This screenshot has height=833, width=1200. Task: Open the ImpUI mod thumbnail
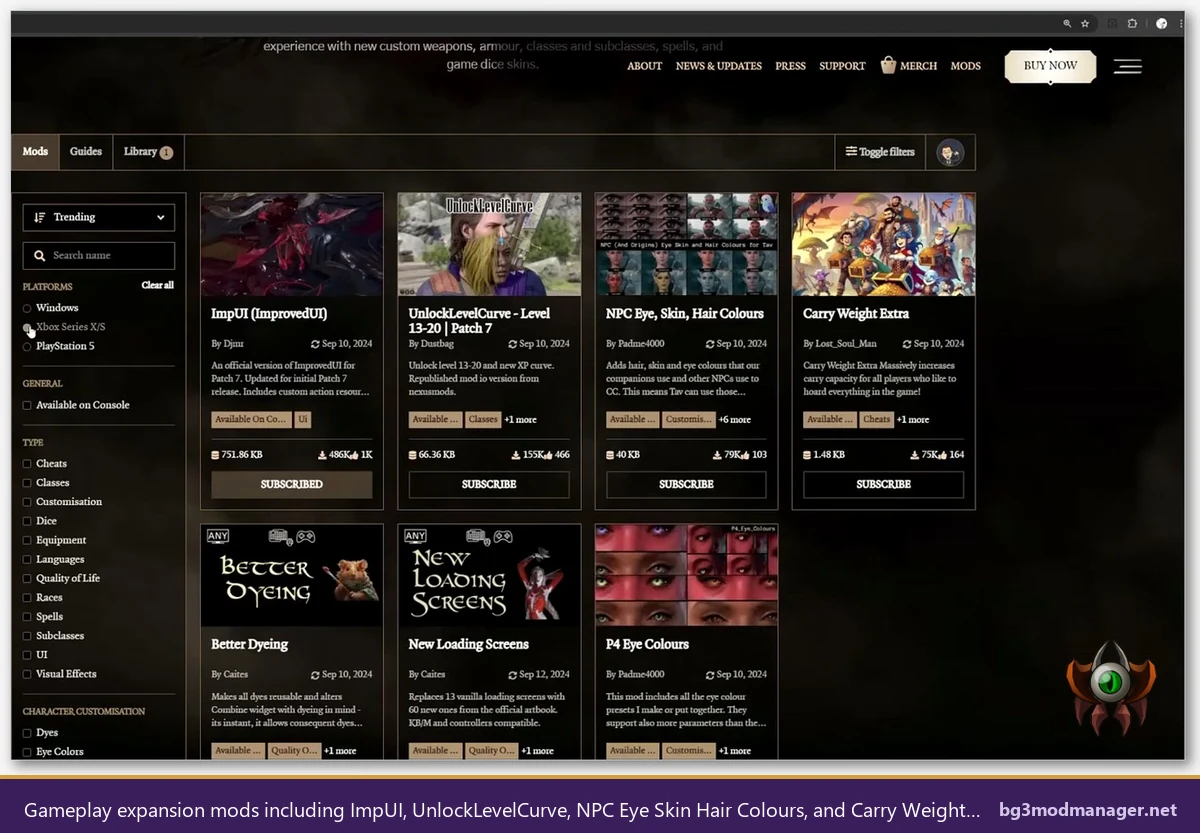click(x=292, y=245)
